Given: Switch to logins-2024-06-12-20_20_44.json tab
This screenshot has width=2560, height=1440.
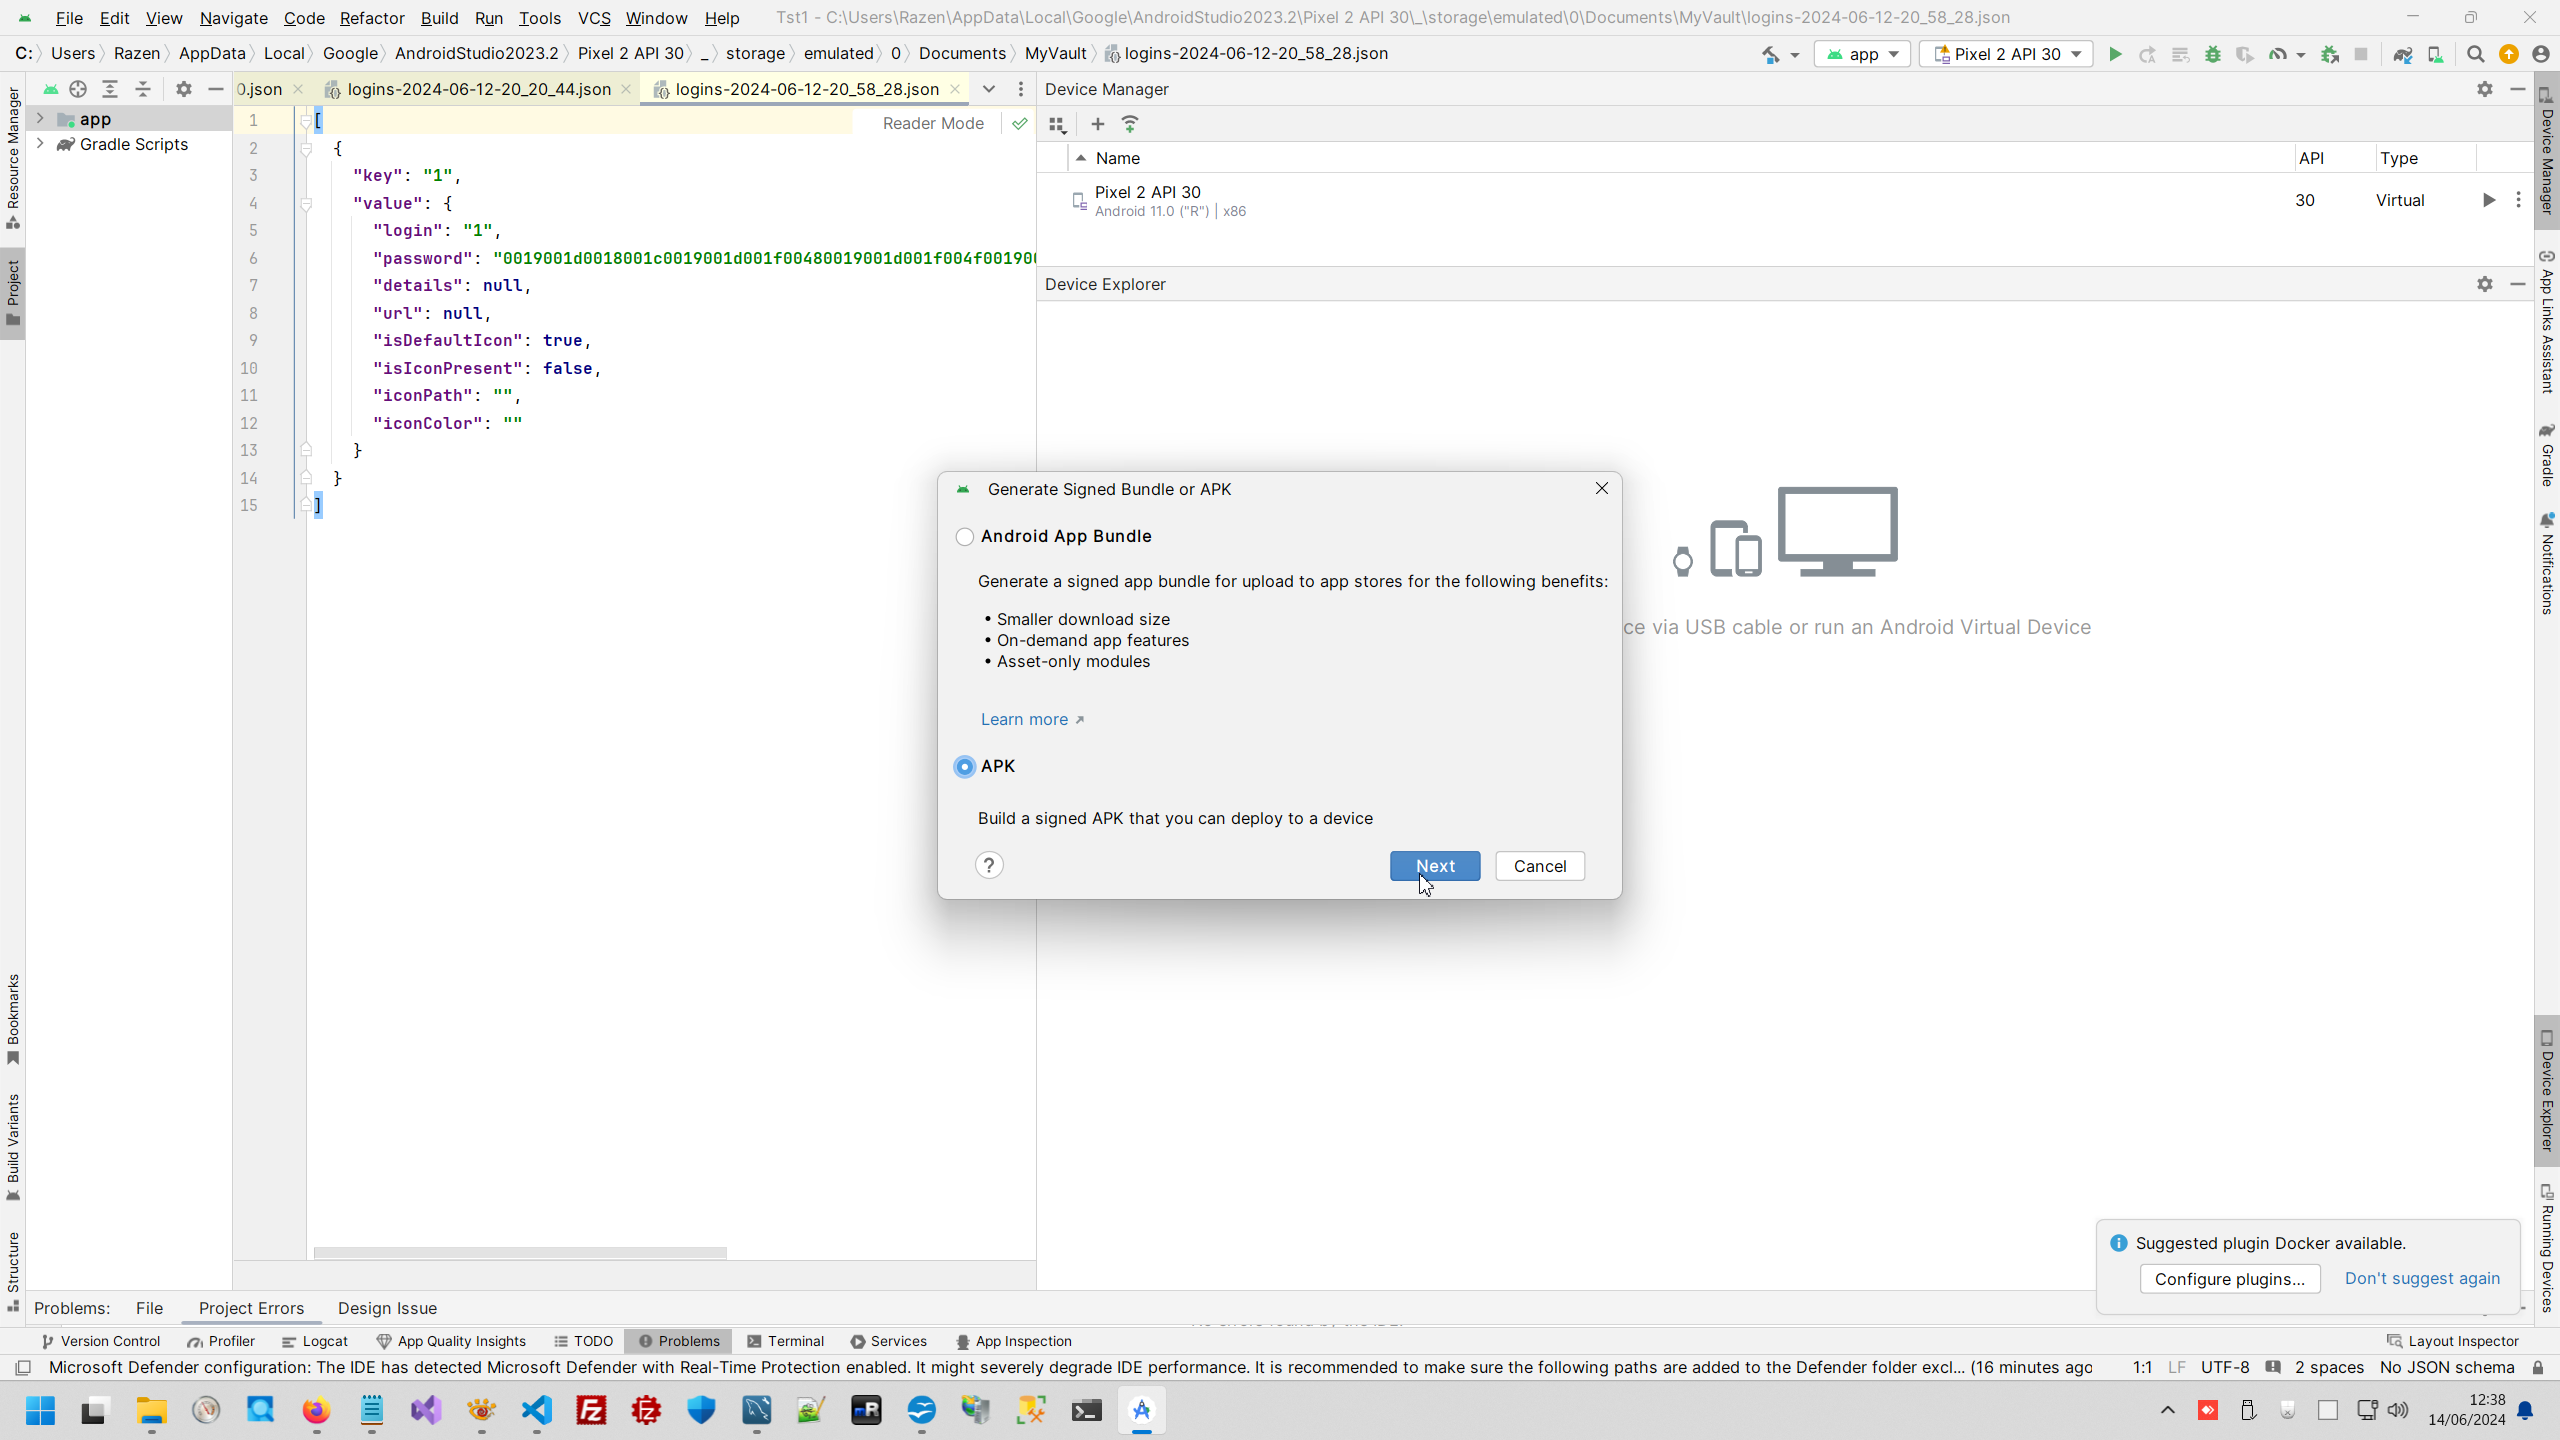Looking at the screenshot, I should pos(478,89).
